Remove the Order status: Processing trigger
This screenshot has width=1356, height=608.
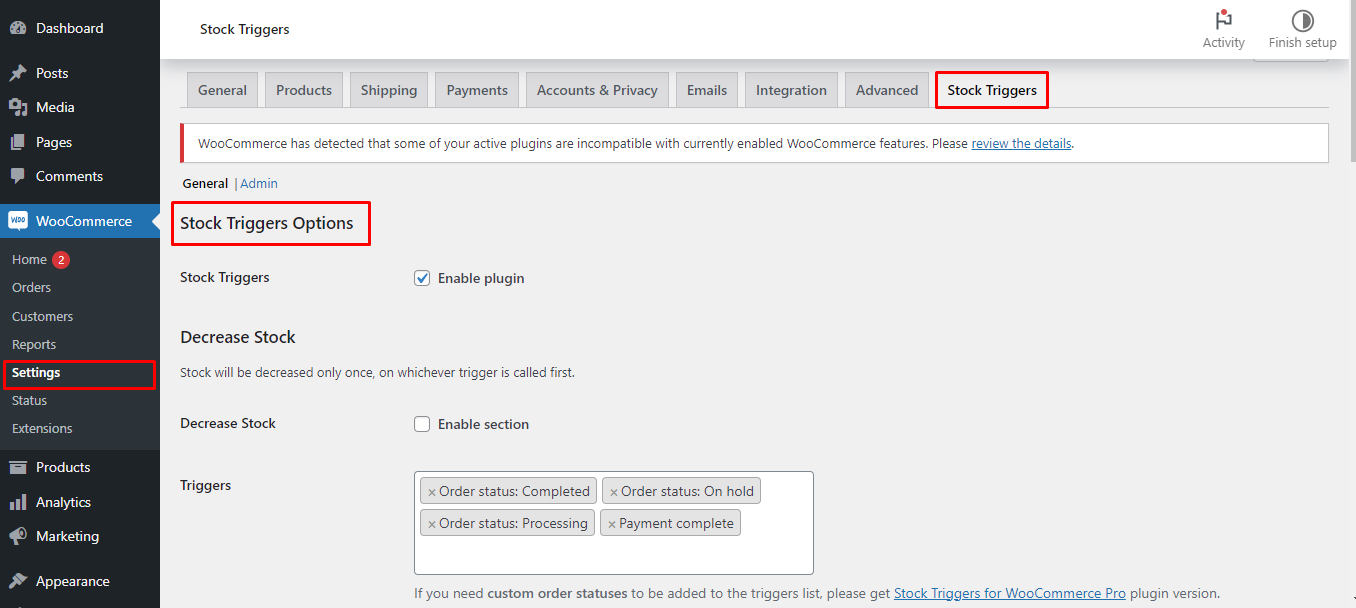[x=432, y=524]
